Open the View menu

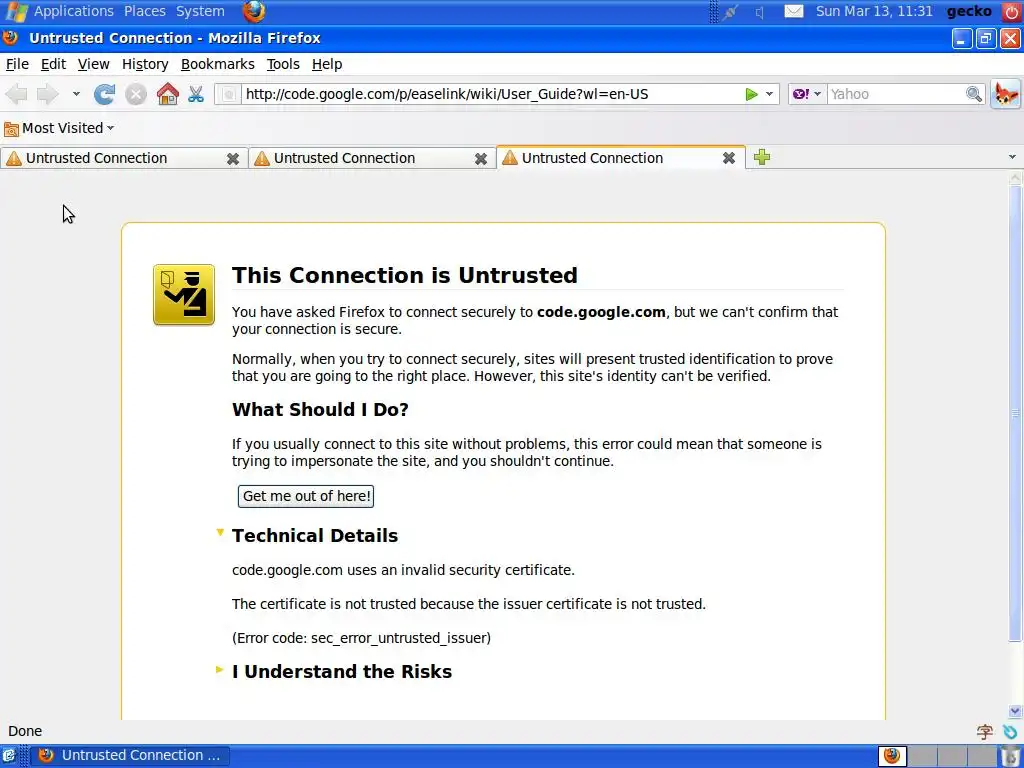click(x=93, y=64)
